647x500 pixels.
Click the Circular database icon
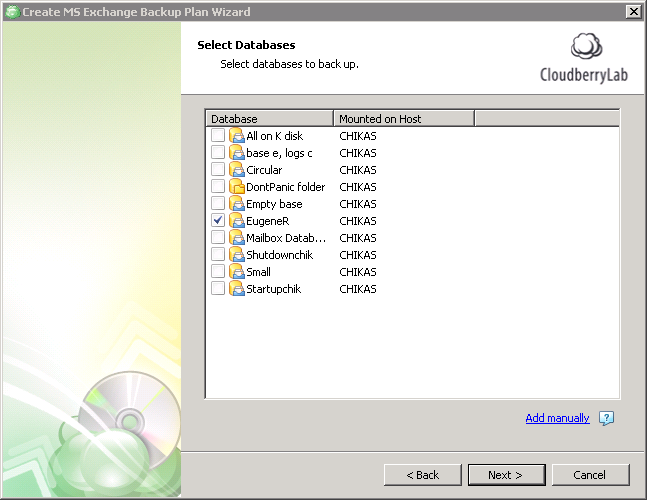(237, 170)
